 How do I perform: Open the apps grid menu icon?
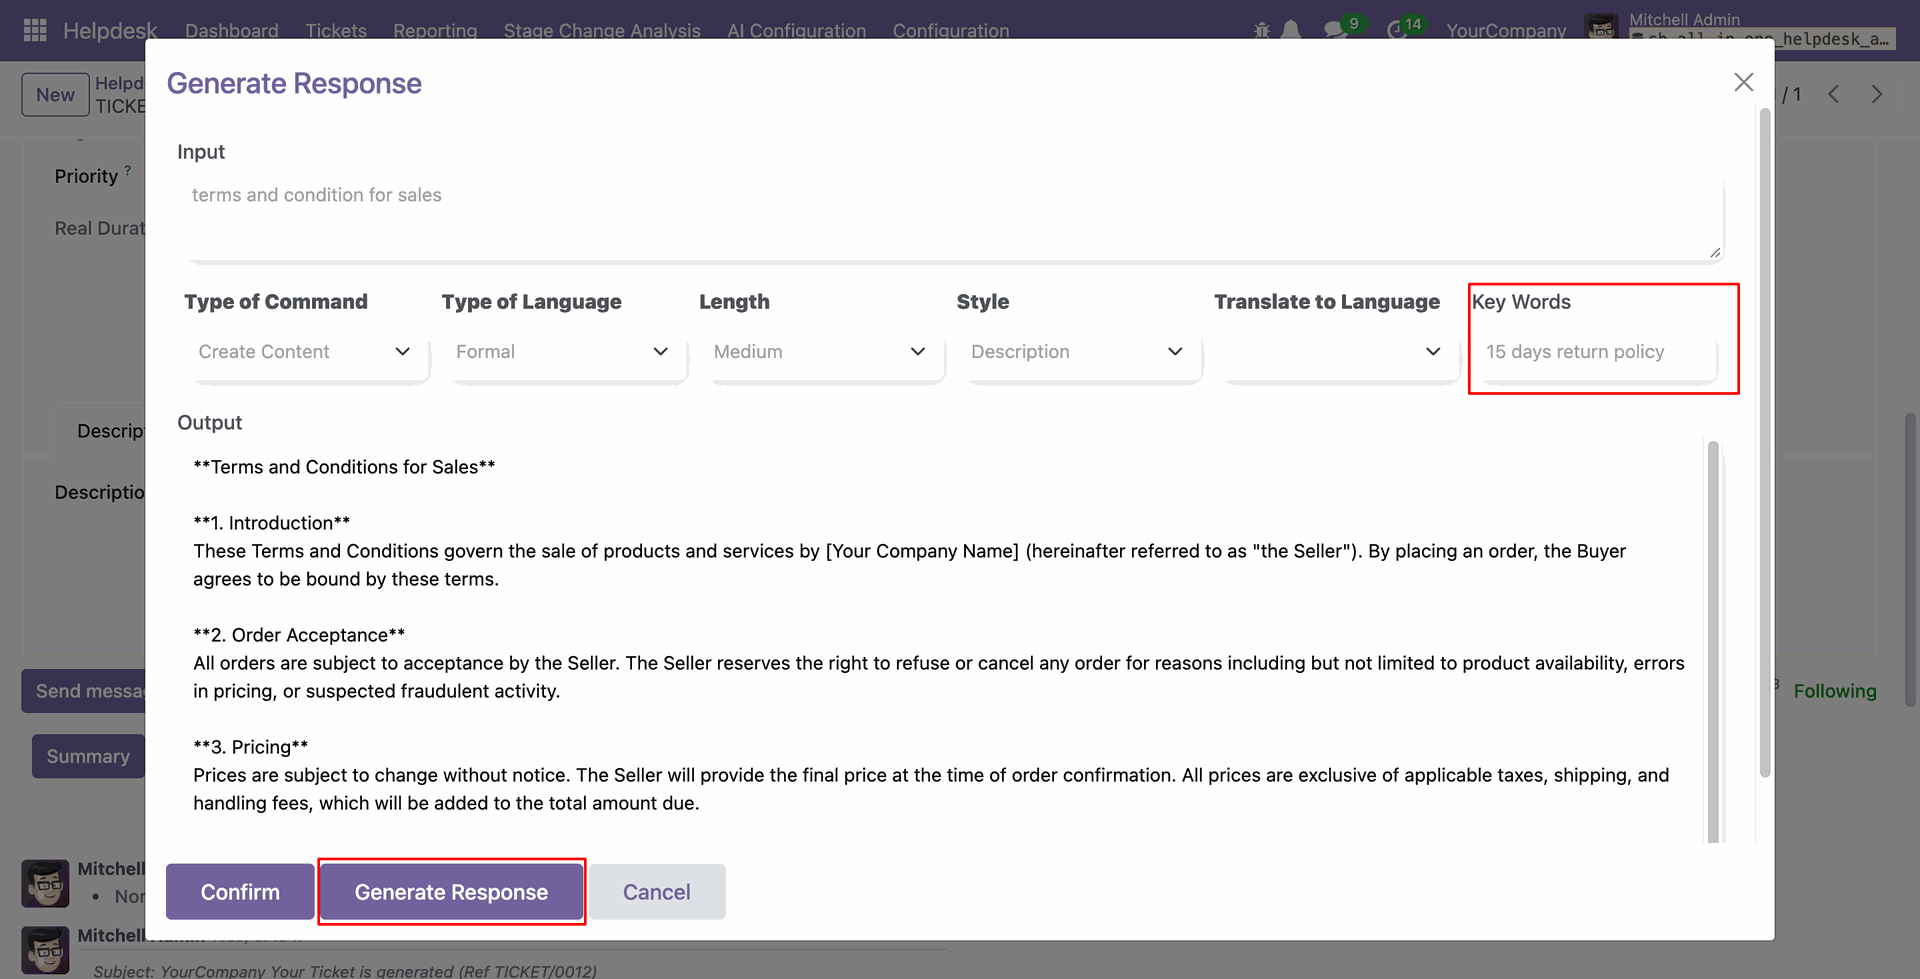pos(35,30)
